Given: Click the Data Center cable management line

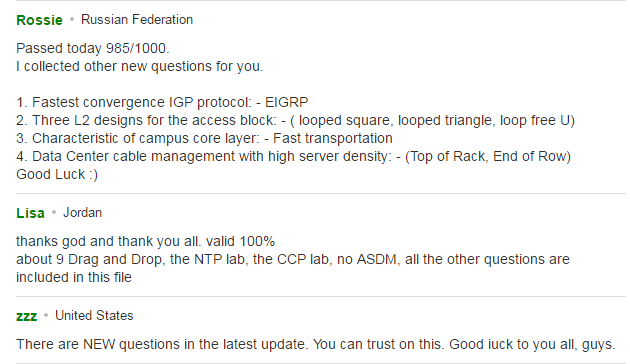Looking at the screenshot, I should click(x=294, y=156).
